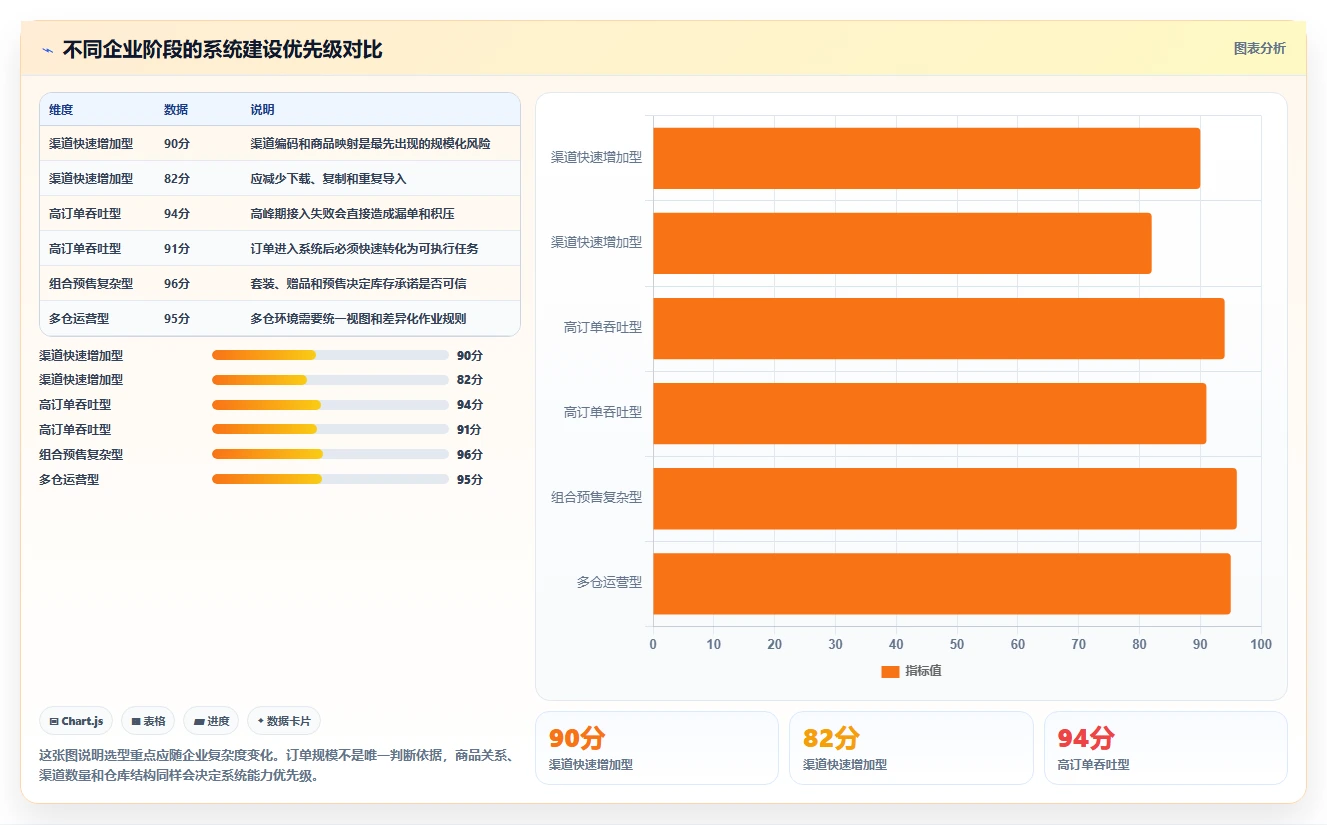The width and height of the screenshot is (1327, 825).
Task: Click the 高订单吞吐型 progress bar showing 91分
Action: coord(330,430)
